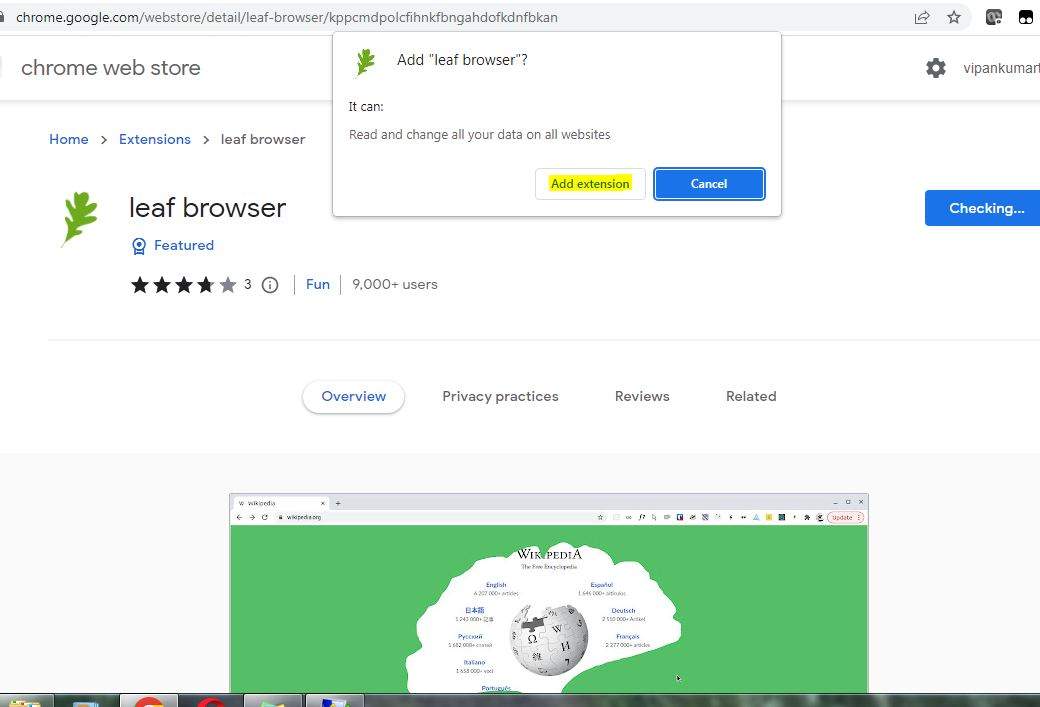Open the Fun category link

tap(318, 285)
